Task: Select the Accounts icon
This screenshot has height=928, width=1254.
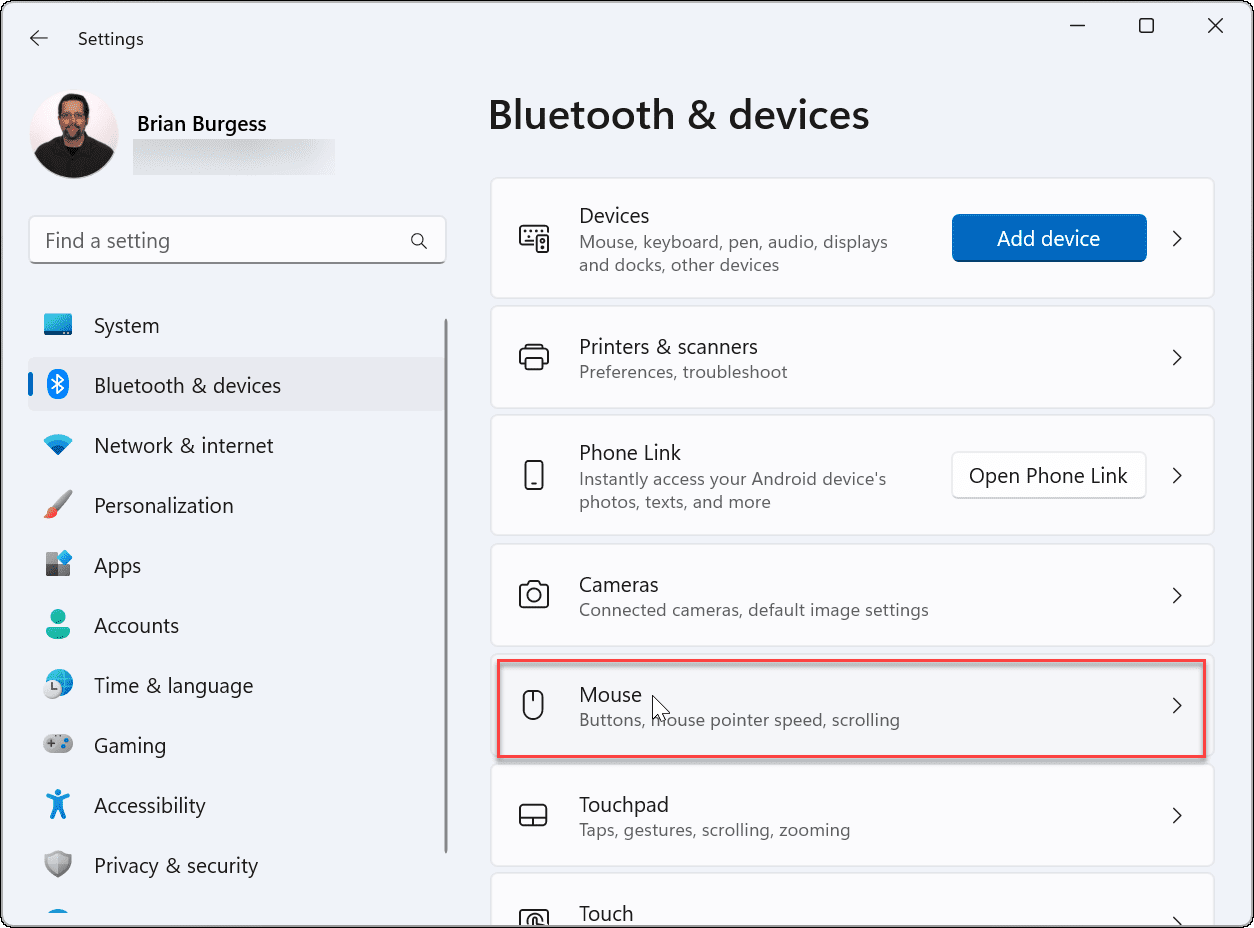Action: coord(58,625)
